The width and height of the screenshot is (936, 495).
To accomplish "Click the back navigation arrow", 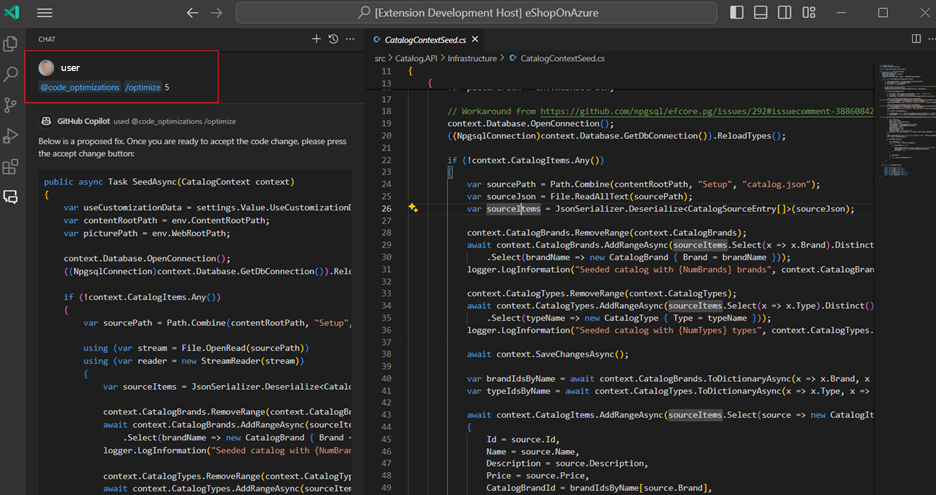I will click(193, 13).
